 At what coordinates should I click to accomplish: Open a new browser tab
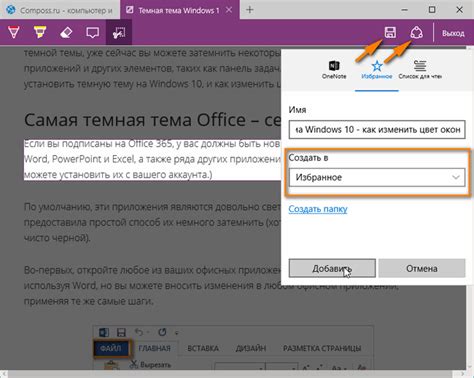(x=250, y=10)
